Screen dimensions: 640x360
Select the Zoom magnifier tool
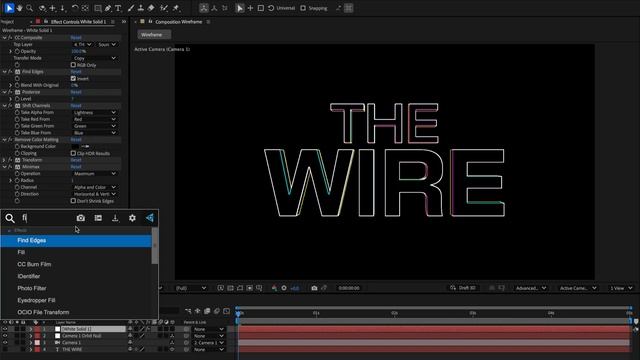tap(29, 8)
